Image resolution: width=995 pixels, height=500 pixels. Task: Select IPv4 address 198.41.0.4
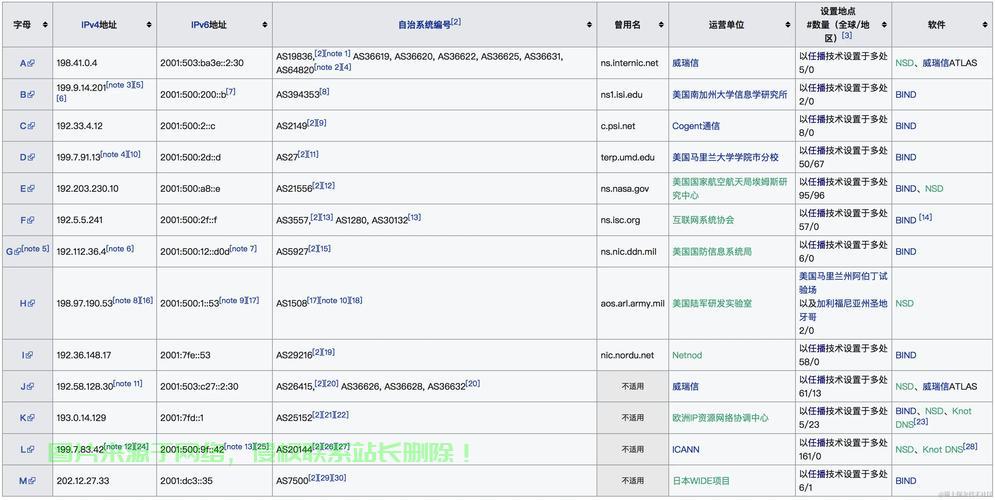(x=77, y=63)
